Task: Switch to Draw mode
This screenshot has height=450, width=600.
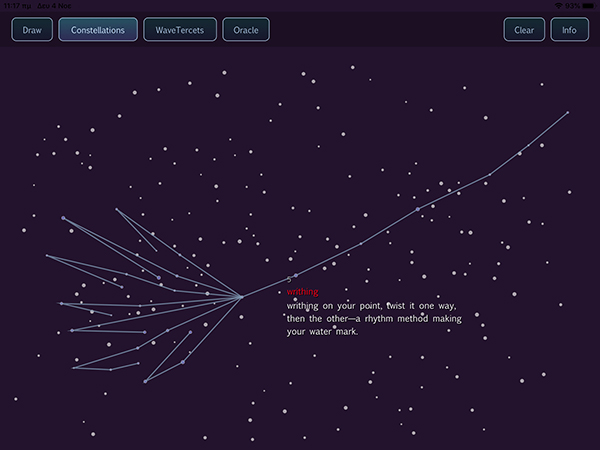Action: tap(31, 30)
